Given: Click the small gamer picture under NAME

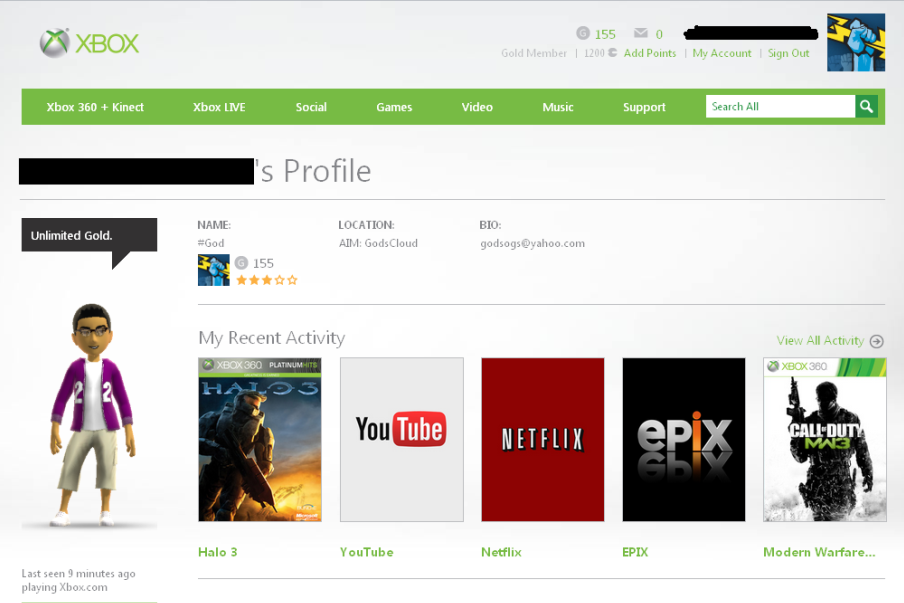Looking at the screenshot, I should pos(213,270).
